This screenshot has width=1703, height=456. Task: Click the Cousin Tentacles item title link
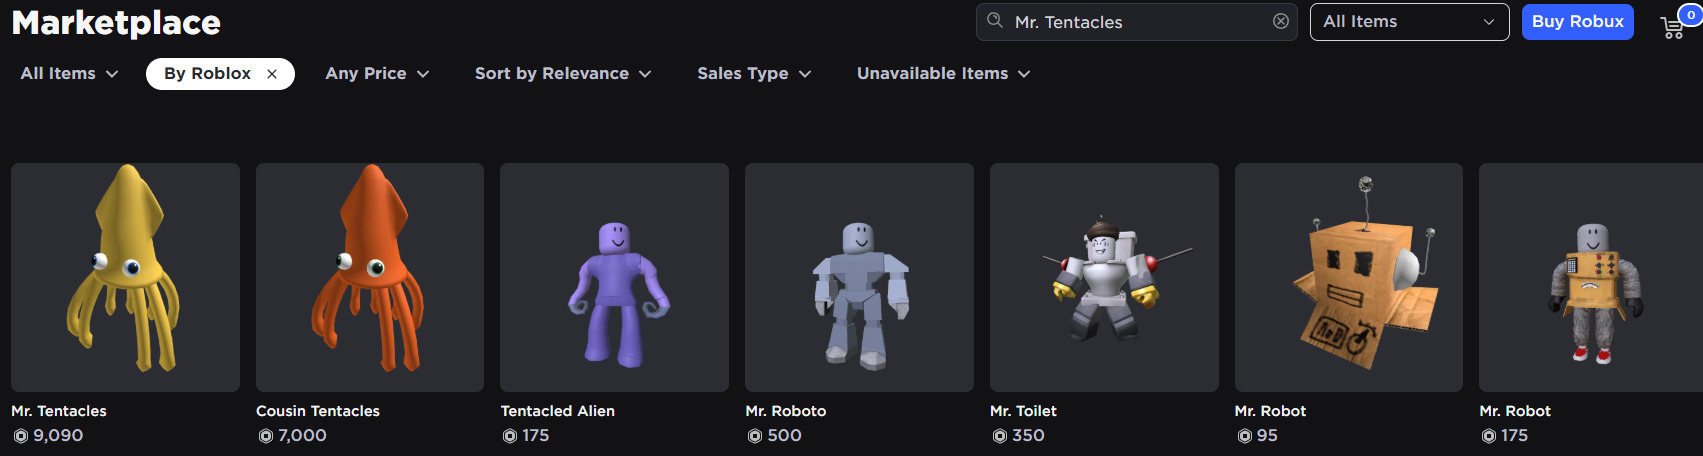pos(318,411)
